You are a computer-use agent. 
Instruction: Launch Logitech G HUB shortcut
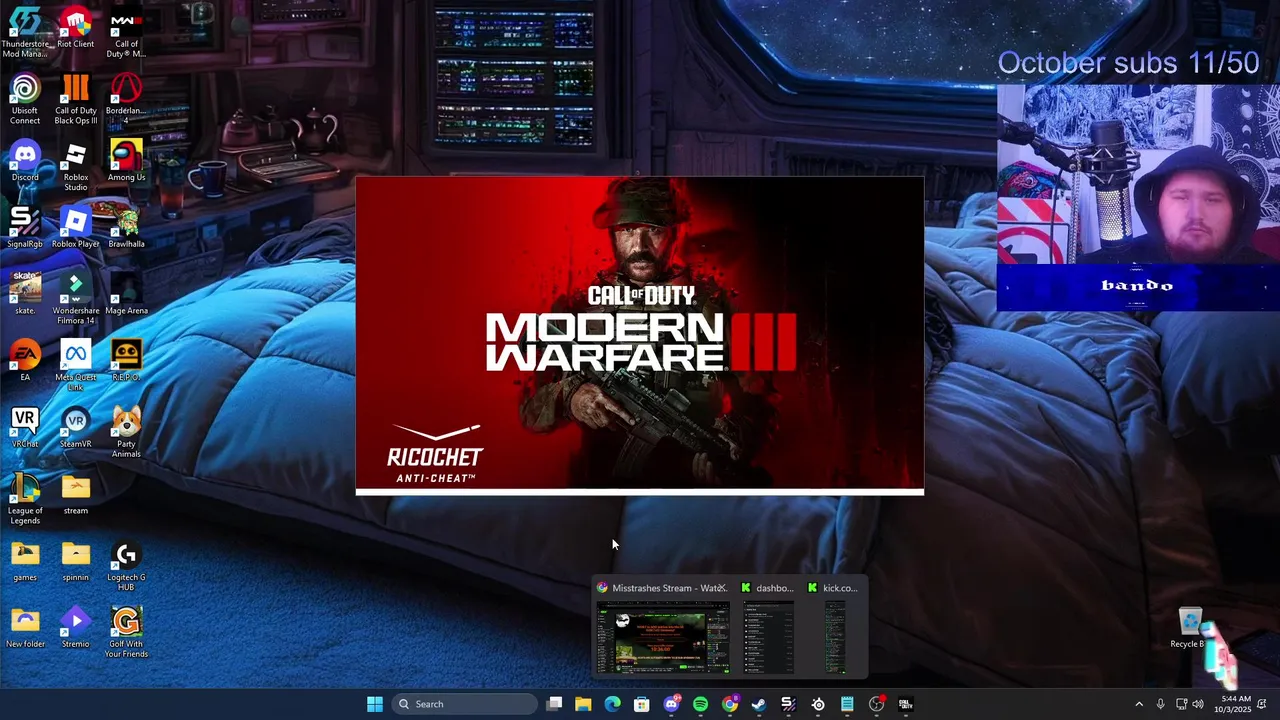[x=126, y=567]
